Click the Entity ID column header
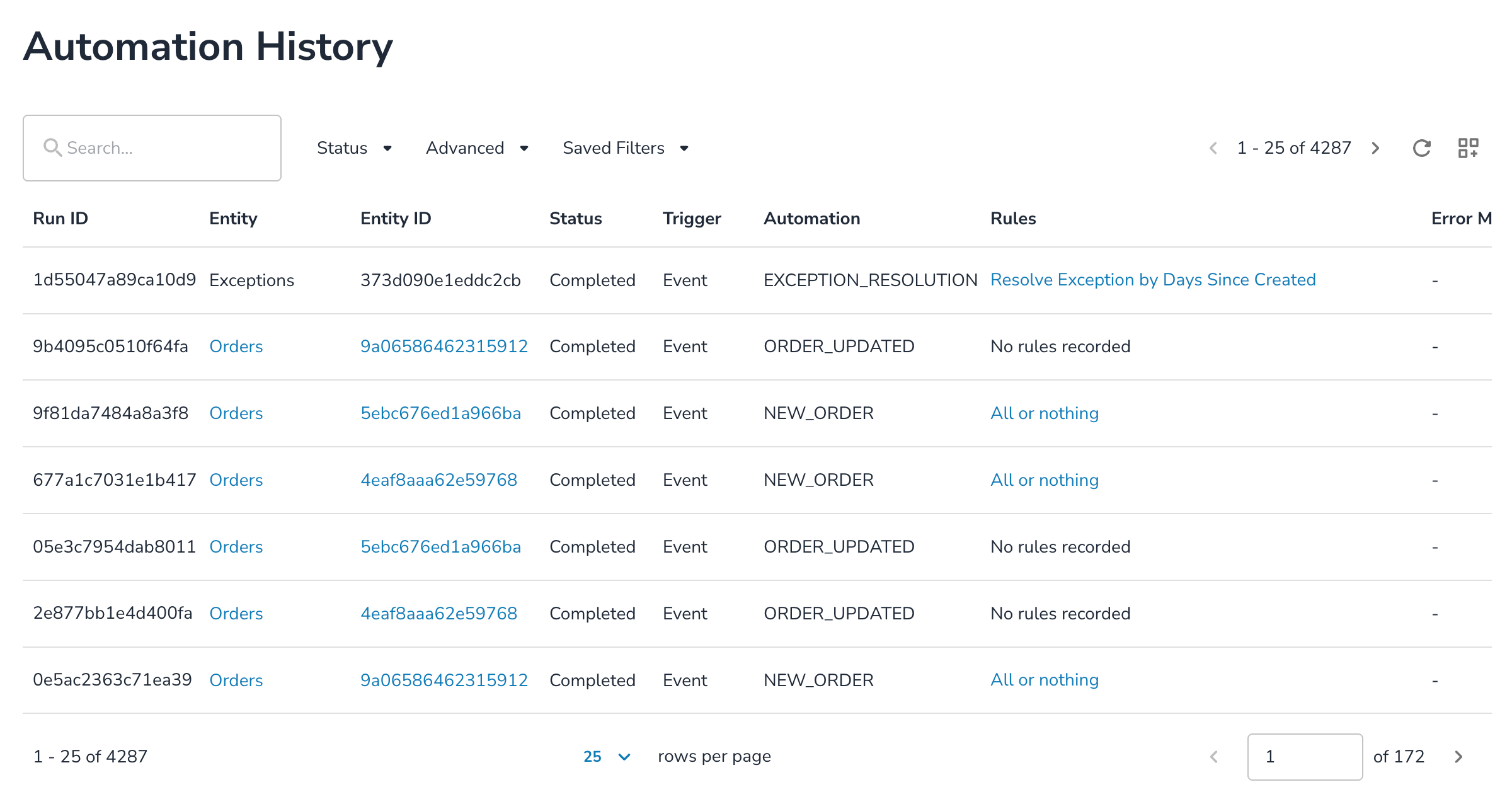The width and height of the screenshot is (1512, 804). pyautogui.click(x=396, y=219)
